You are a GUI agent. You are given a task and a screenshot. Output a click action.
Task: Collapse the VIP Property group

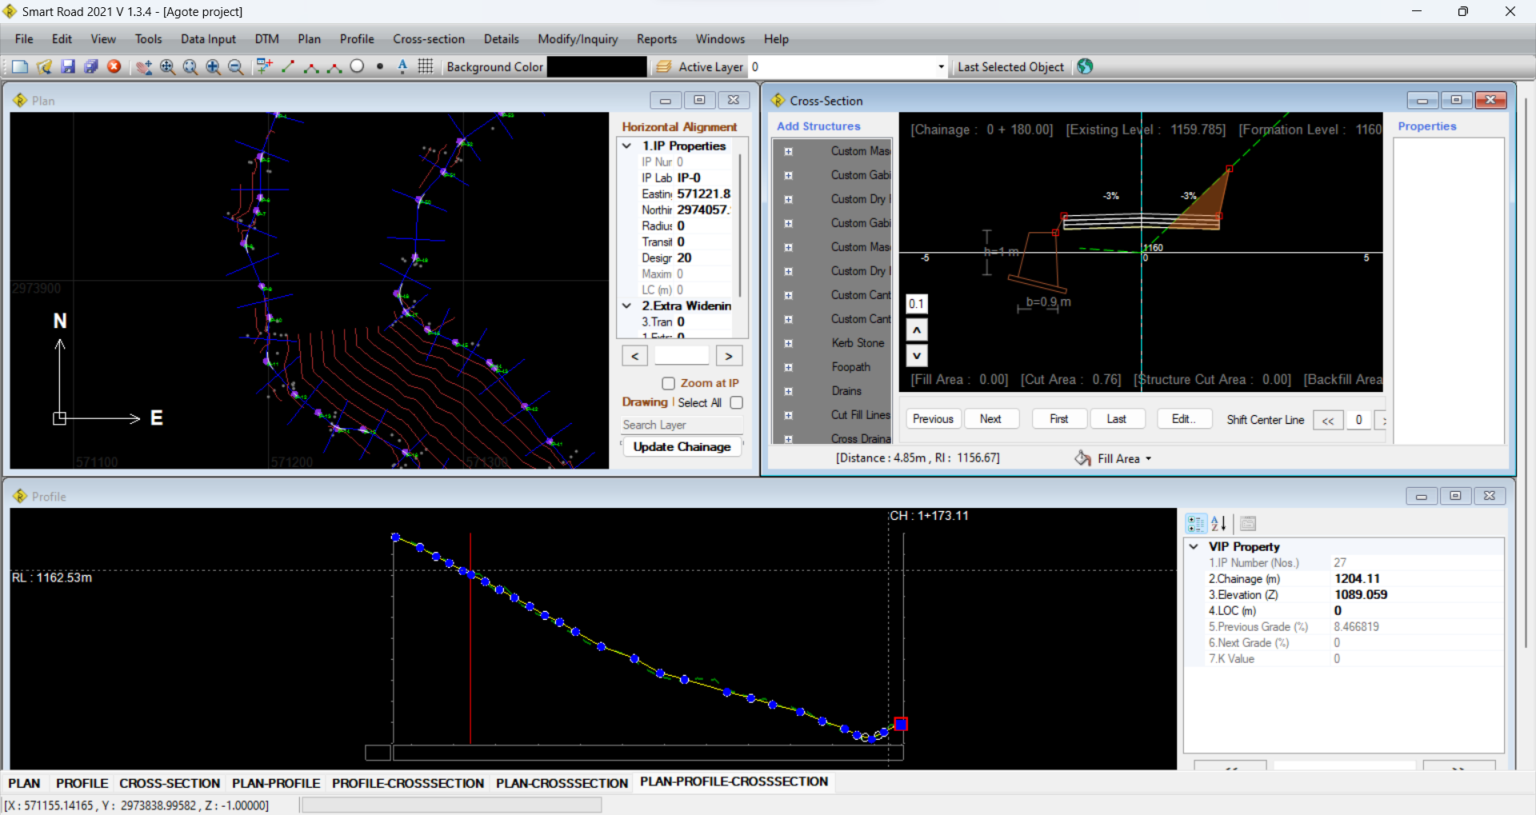point(1194,547)
